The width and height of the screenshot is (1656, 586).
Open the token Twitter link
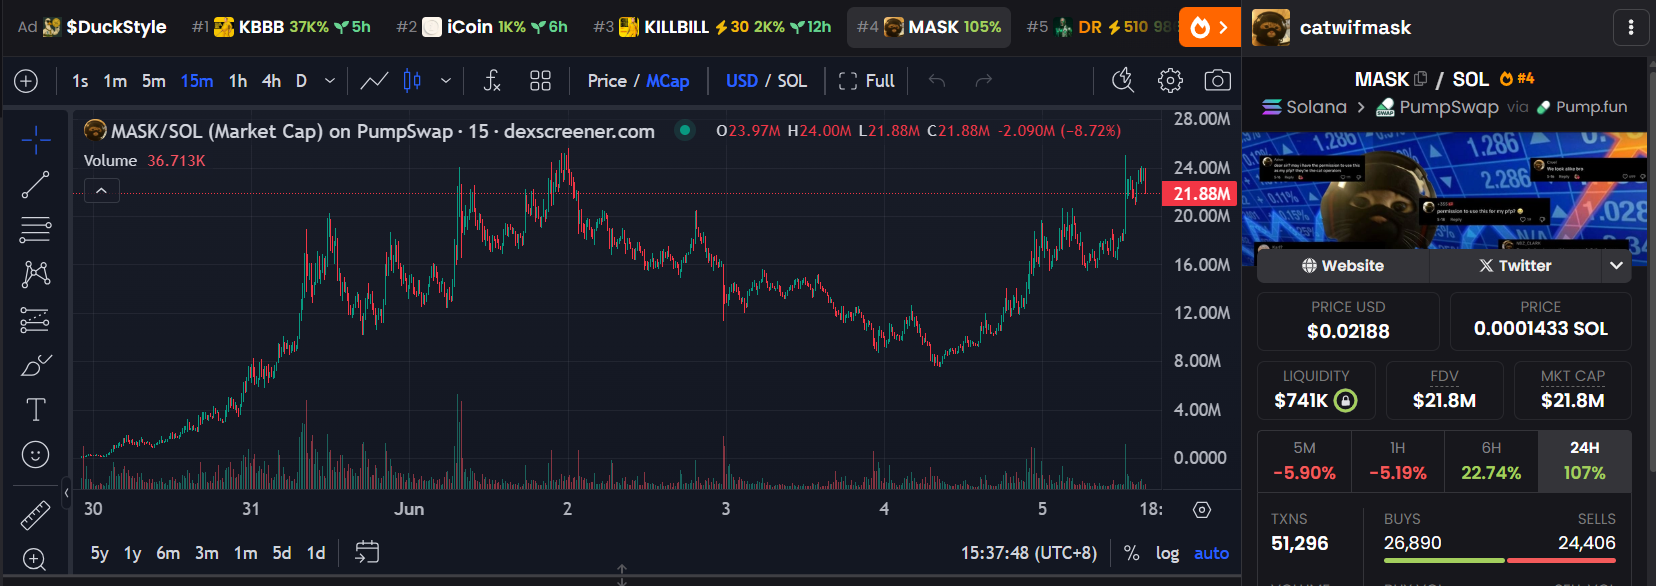click(x=1515, y=266)
